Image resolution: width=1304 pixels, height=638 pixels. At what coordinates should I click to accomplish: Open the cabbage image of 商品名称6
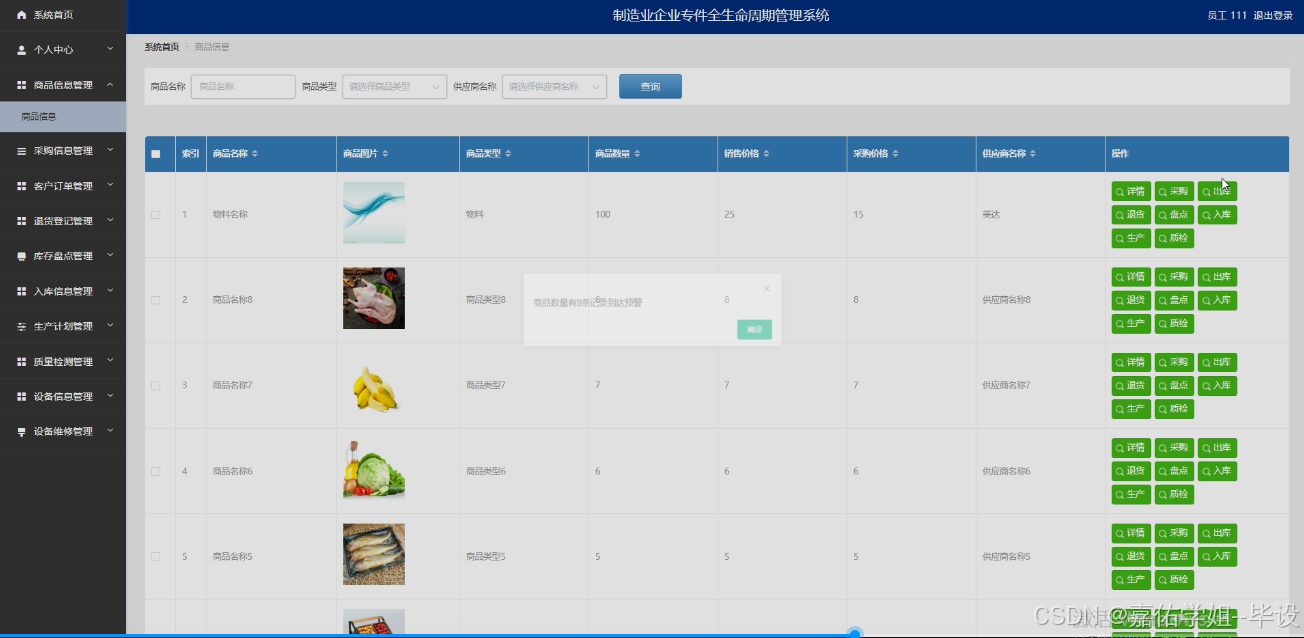click(x=374, y=469)
